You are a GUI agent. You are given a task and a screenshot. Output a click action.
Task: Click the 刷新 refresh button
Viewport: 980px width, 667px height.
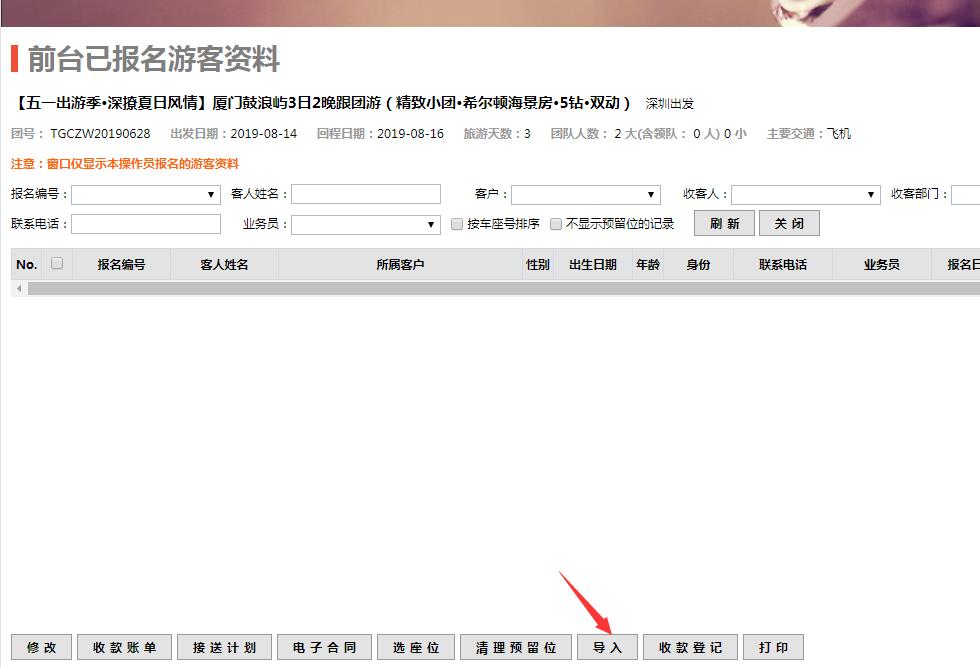click(x=724, y=224)
